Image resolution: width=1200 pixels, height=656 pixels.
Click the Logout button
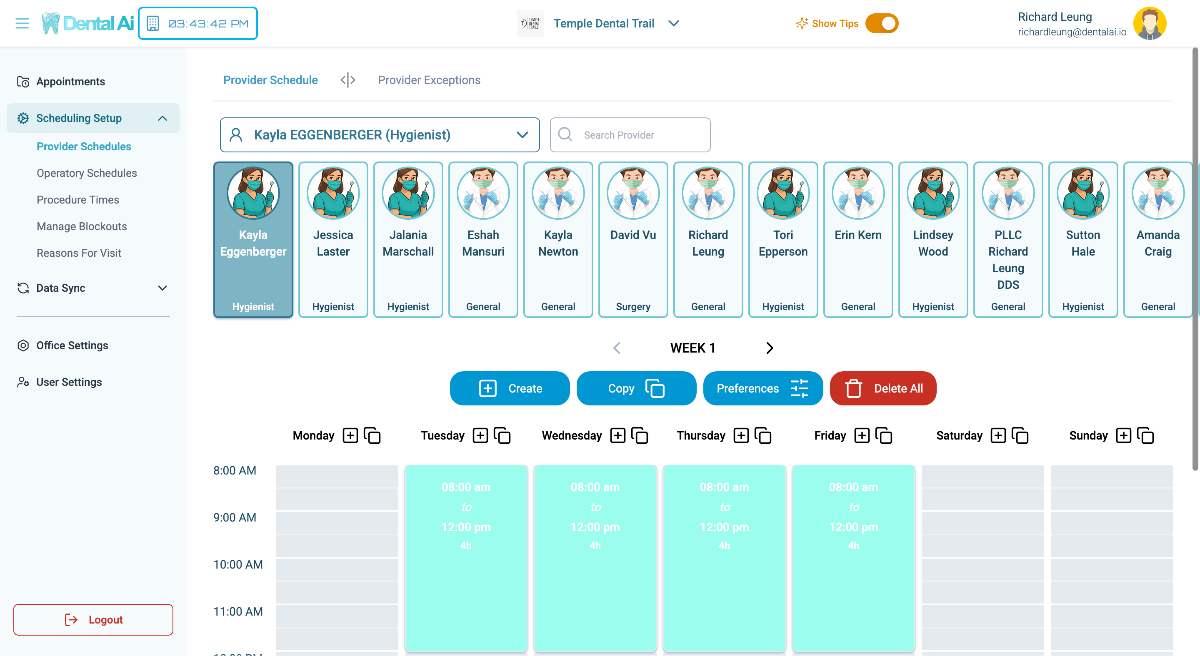(x=93, y=620)
